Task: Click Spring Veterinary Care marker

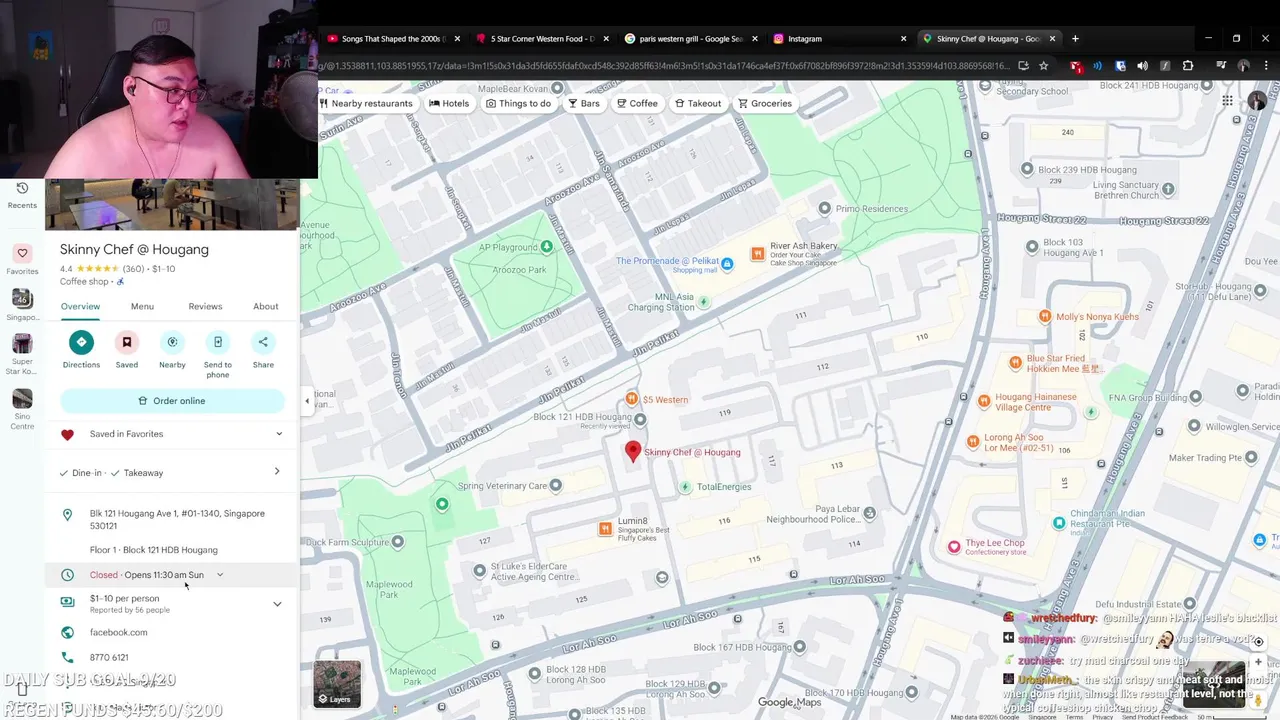Action: [556, 486]
